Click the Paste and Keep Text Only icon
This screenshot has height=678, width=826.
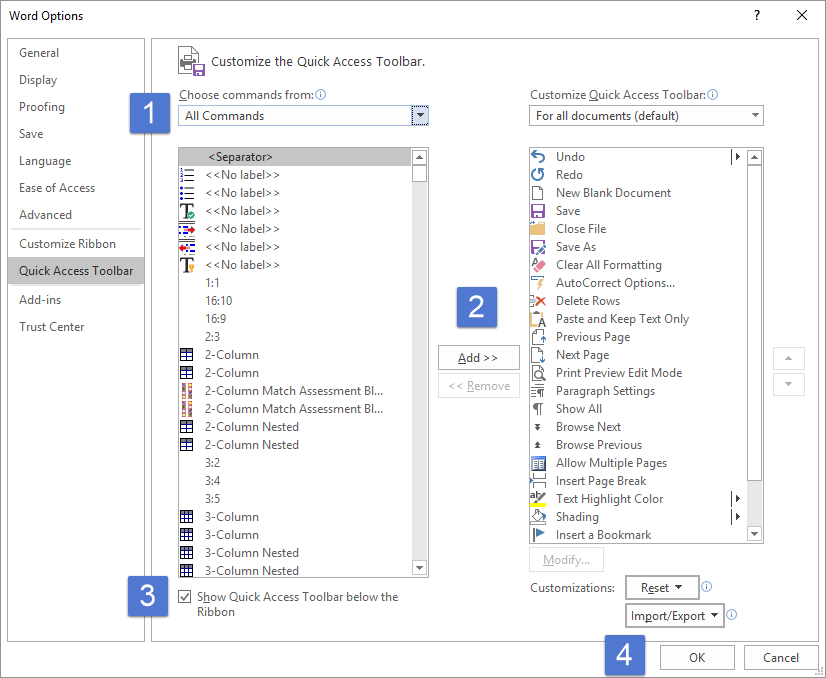click(x=538, y=319)
